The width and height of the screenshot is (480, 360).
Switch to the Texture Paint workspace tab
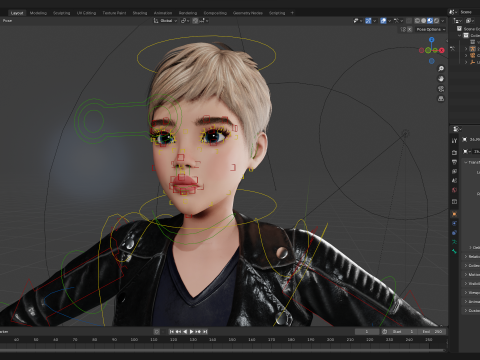click(114, 13)
